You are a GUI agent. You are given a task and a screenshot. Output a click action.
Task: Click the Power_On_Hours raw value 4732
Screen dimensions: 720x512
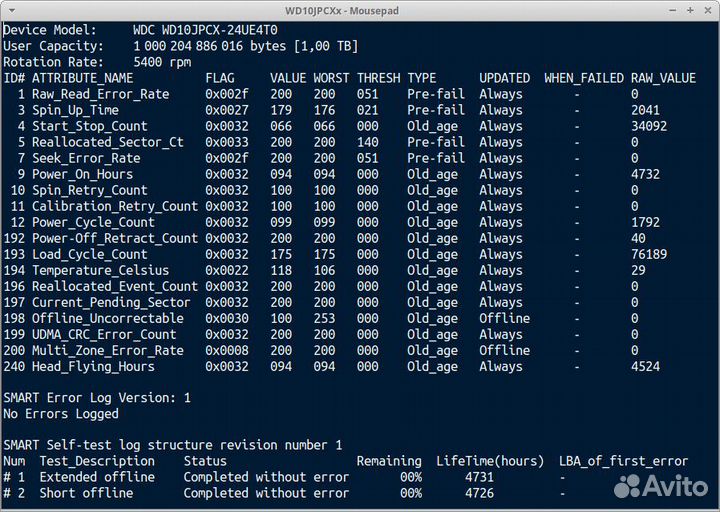tap(646, 174)
